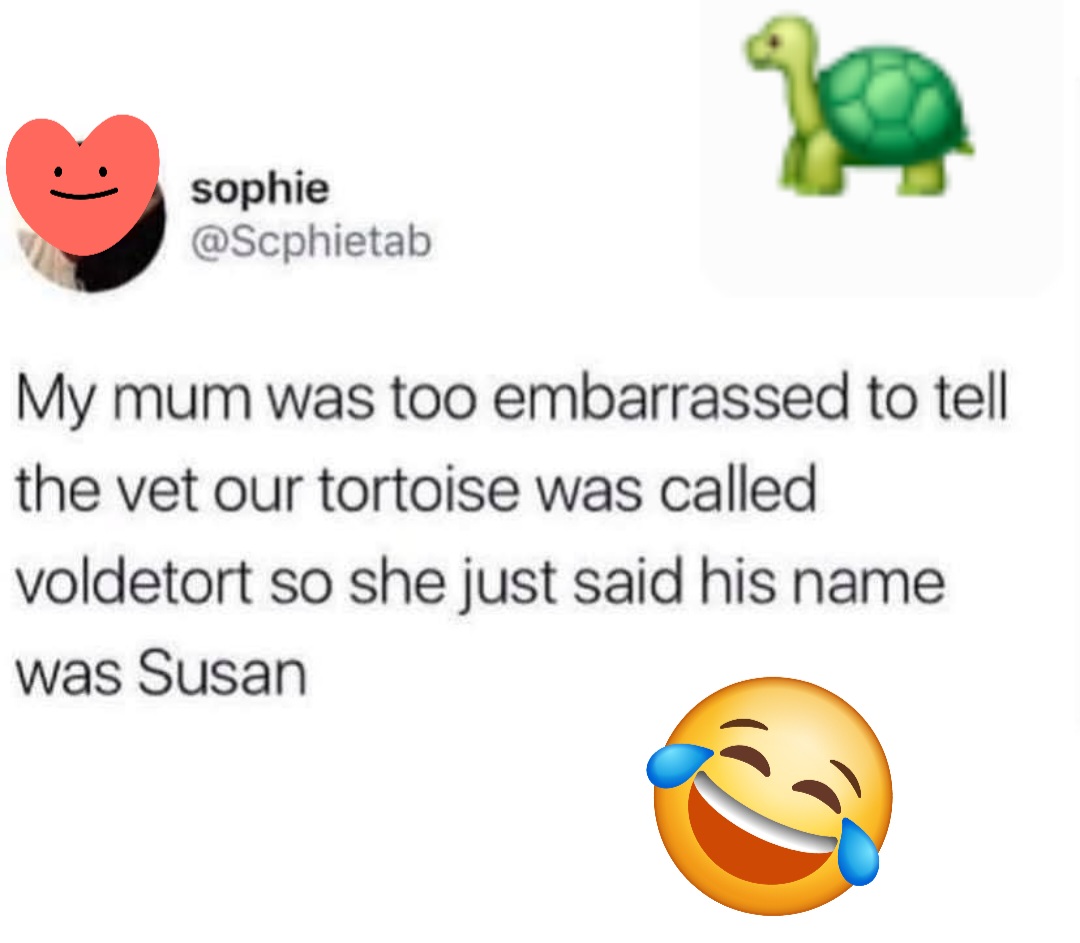Click the smile on the heart sticker
The height and width of the screenshot is (943, 1080).
pos(84,193)
